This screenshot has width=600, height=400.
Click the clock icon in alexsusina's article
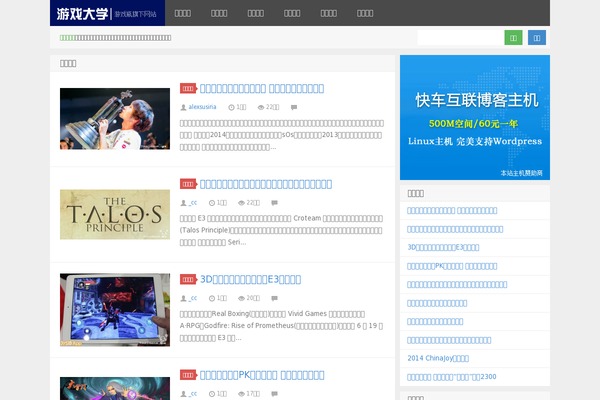231,107
